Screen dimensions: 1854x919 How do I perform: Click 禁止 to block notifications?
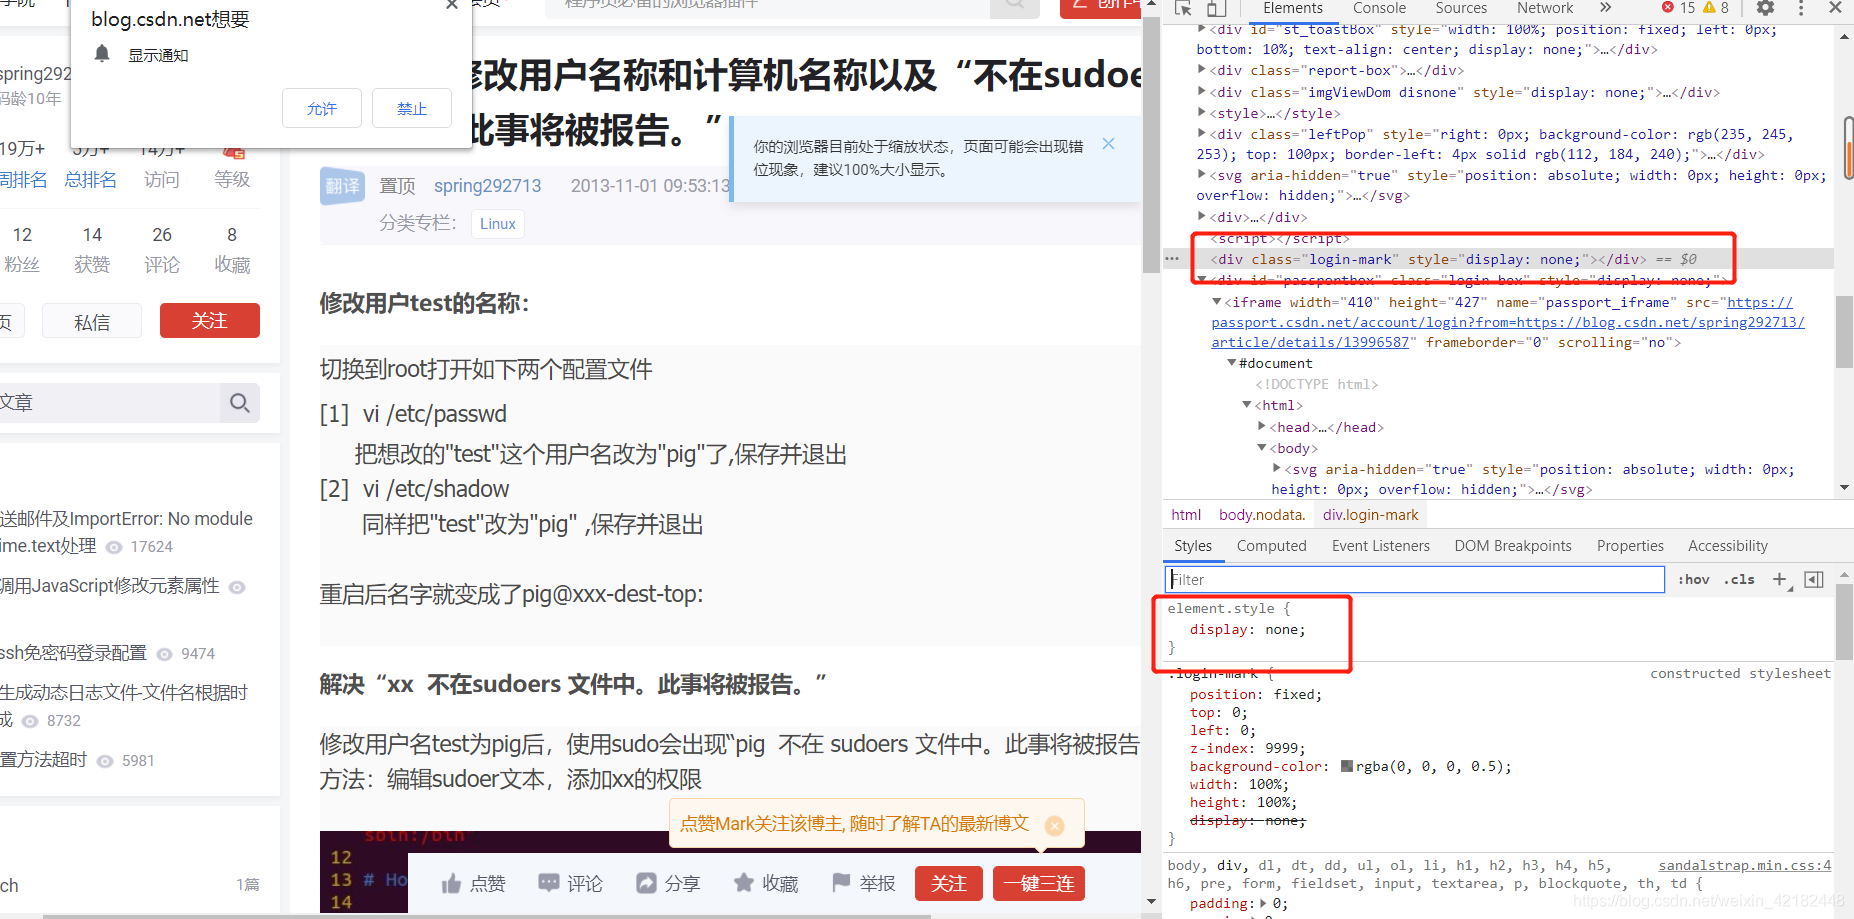[412, 108]
